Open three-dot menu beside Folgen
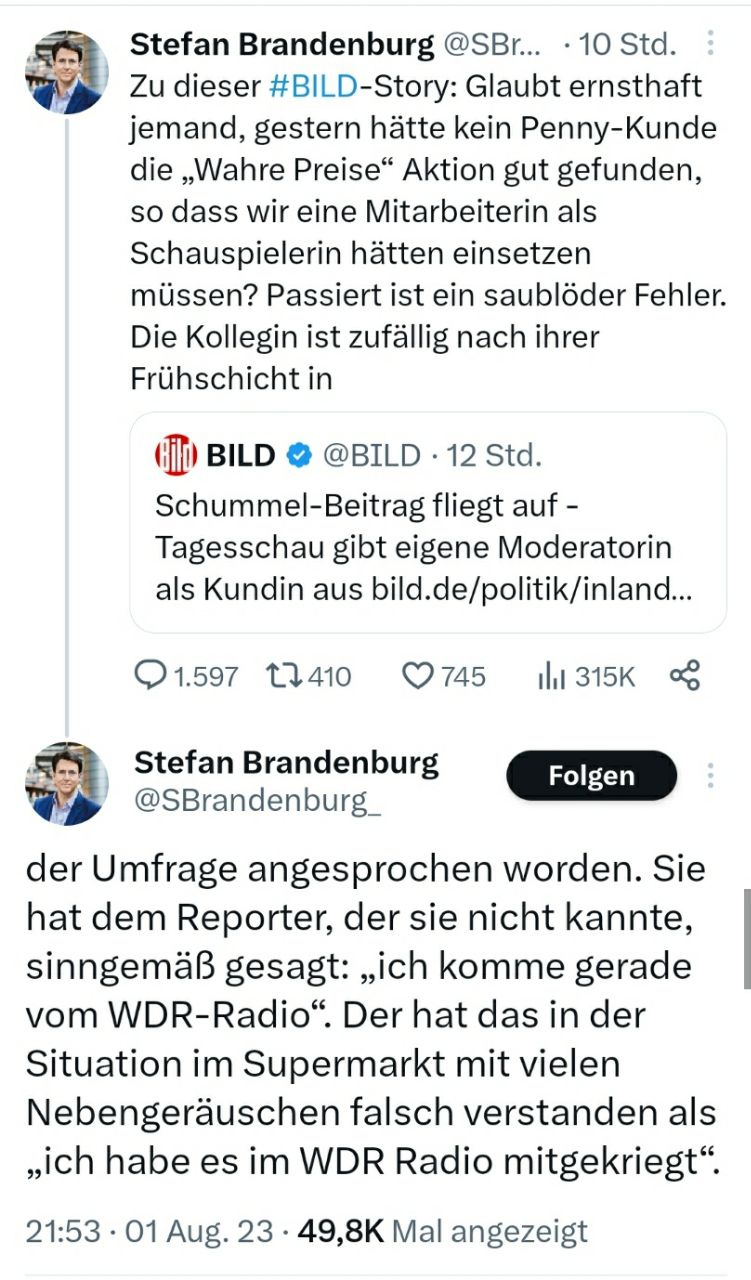The image size is (751, 1280). [711, 776]
